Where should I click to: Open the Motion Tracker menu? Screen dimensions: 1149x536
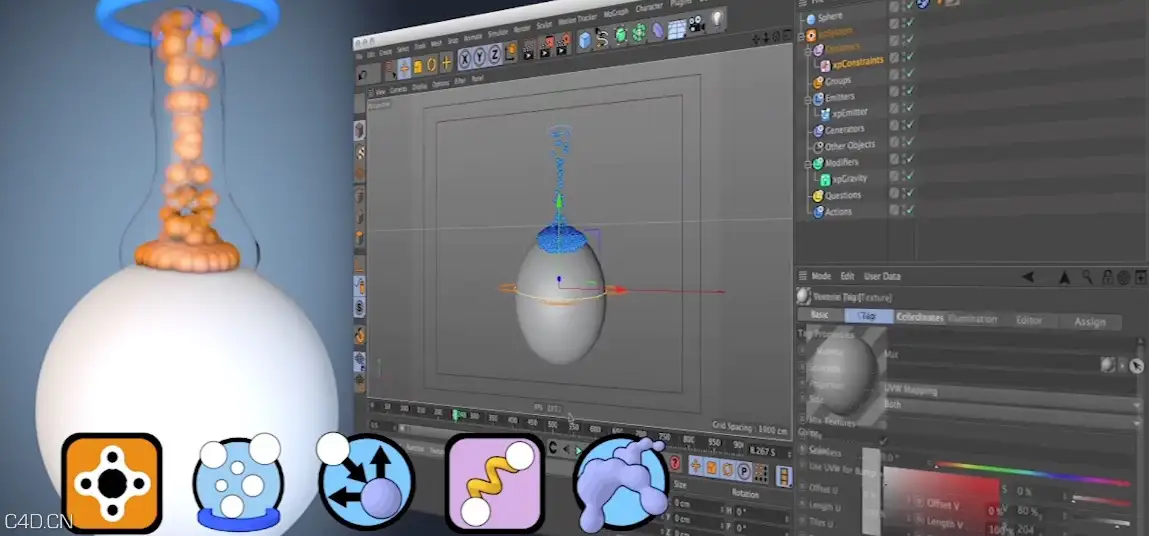[577, 20]
